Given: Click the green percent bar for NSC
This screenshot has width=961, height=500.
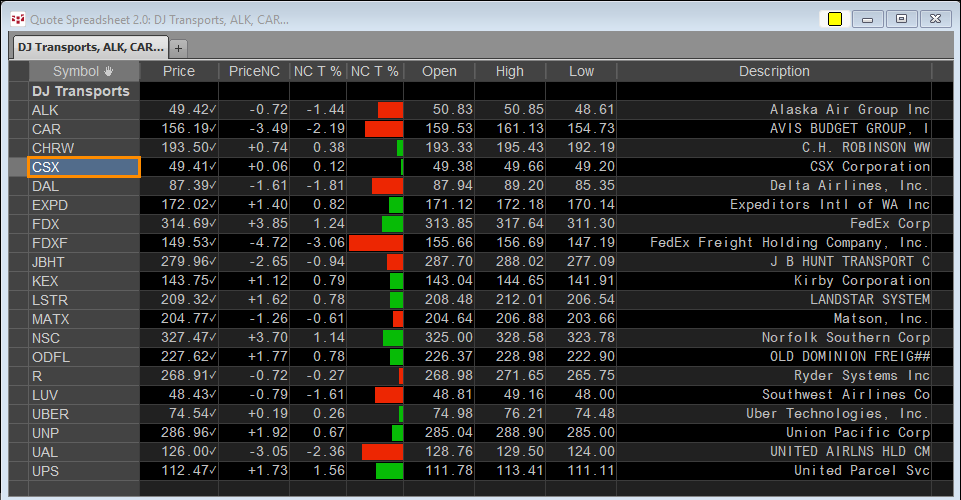Looking at the screenshot, I should [x=393, y=338].
